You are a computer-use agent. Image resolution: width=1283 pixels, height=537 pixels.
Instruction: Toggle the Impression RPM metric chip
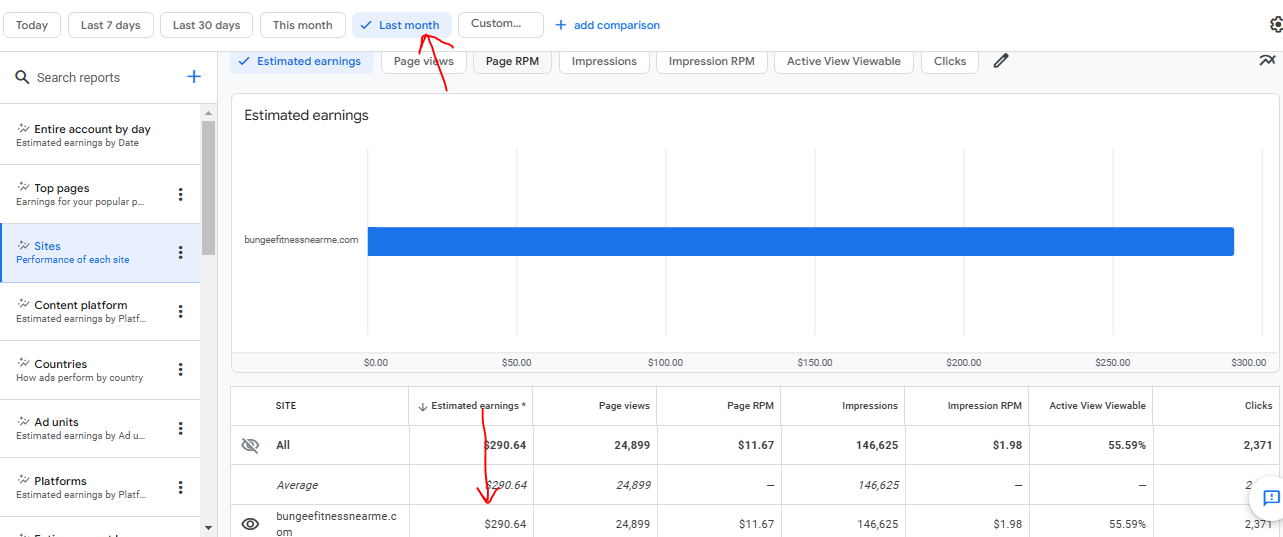(711, 61)
